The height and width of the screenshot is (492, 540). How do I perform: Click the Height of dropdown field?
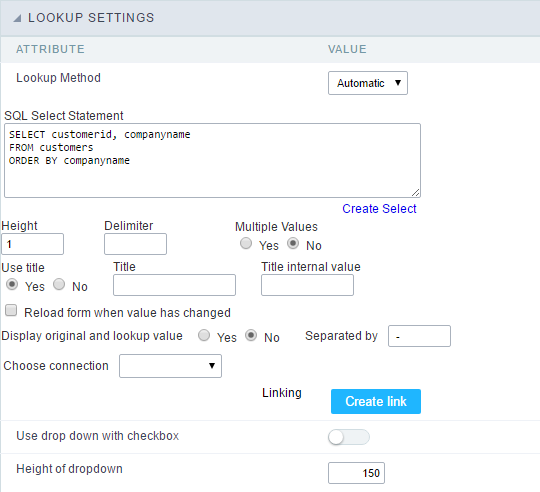[356, 473]
